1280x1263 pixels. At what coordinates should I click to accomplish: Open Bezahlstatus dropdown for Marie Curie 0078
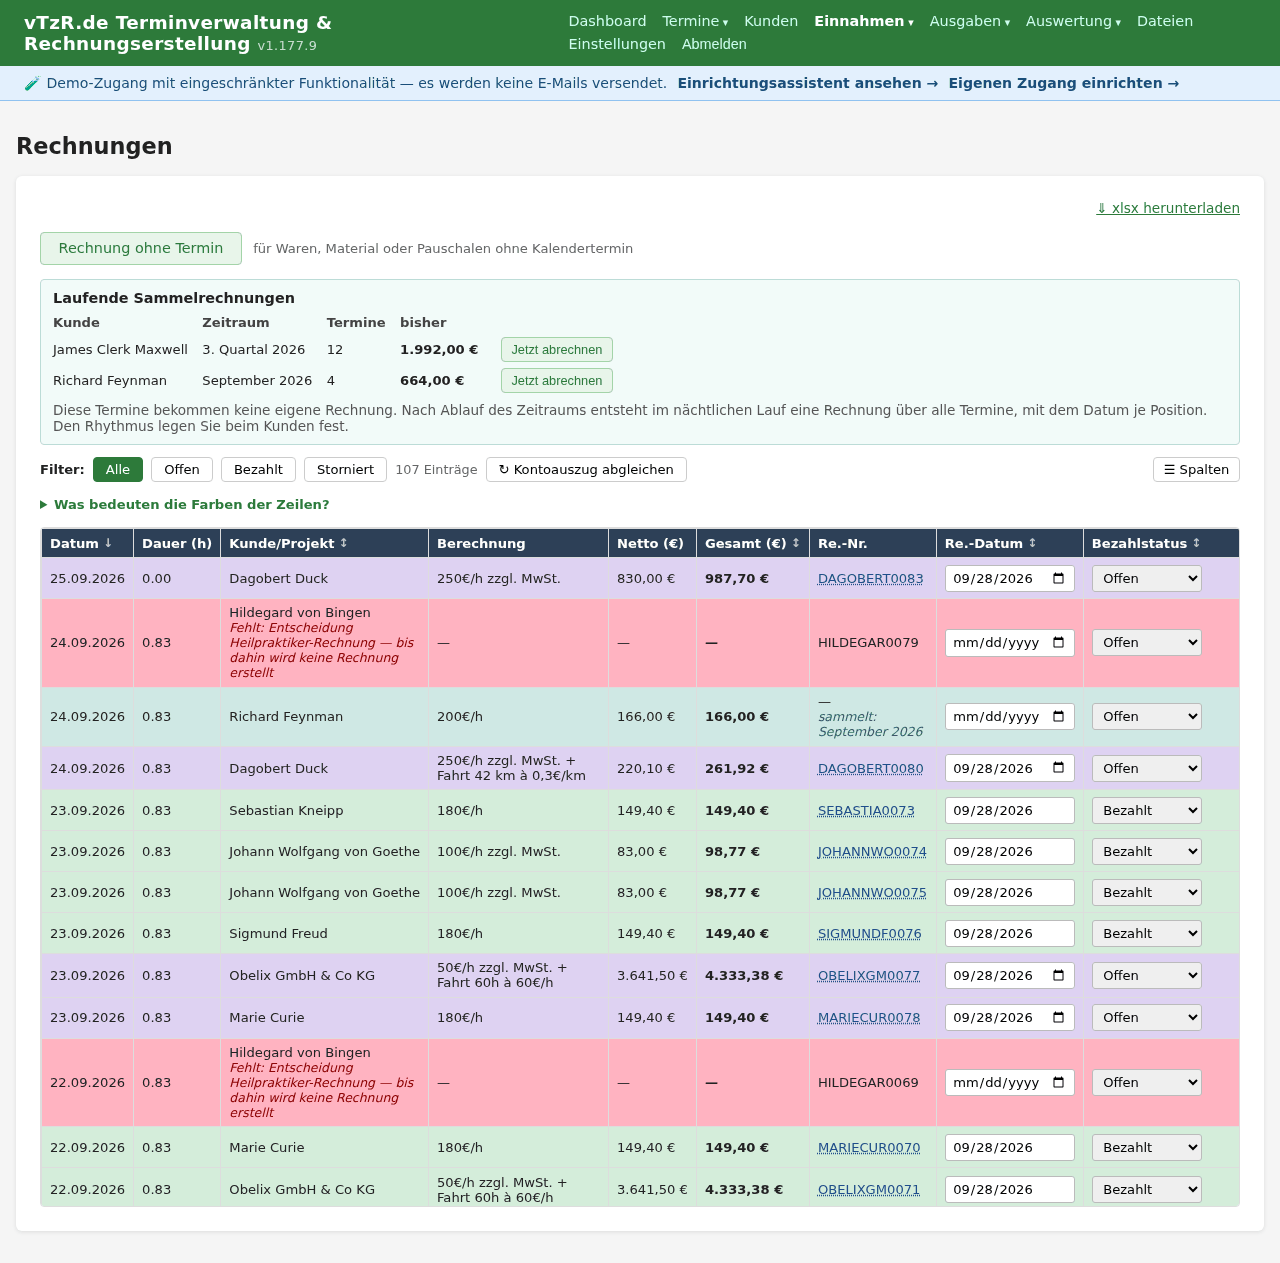(x=1146, y=1018)
